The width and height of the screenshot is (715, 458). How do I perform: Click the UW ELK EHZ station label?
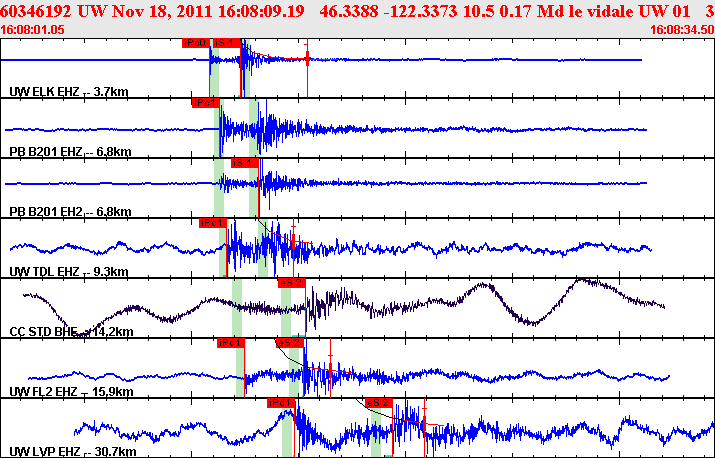tap(69, 92)
